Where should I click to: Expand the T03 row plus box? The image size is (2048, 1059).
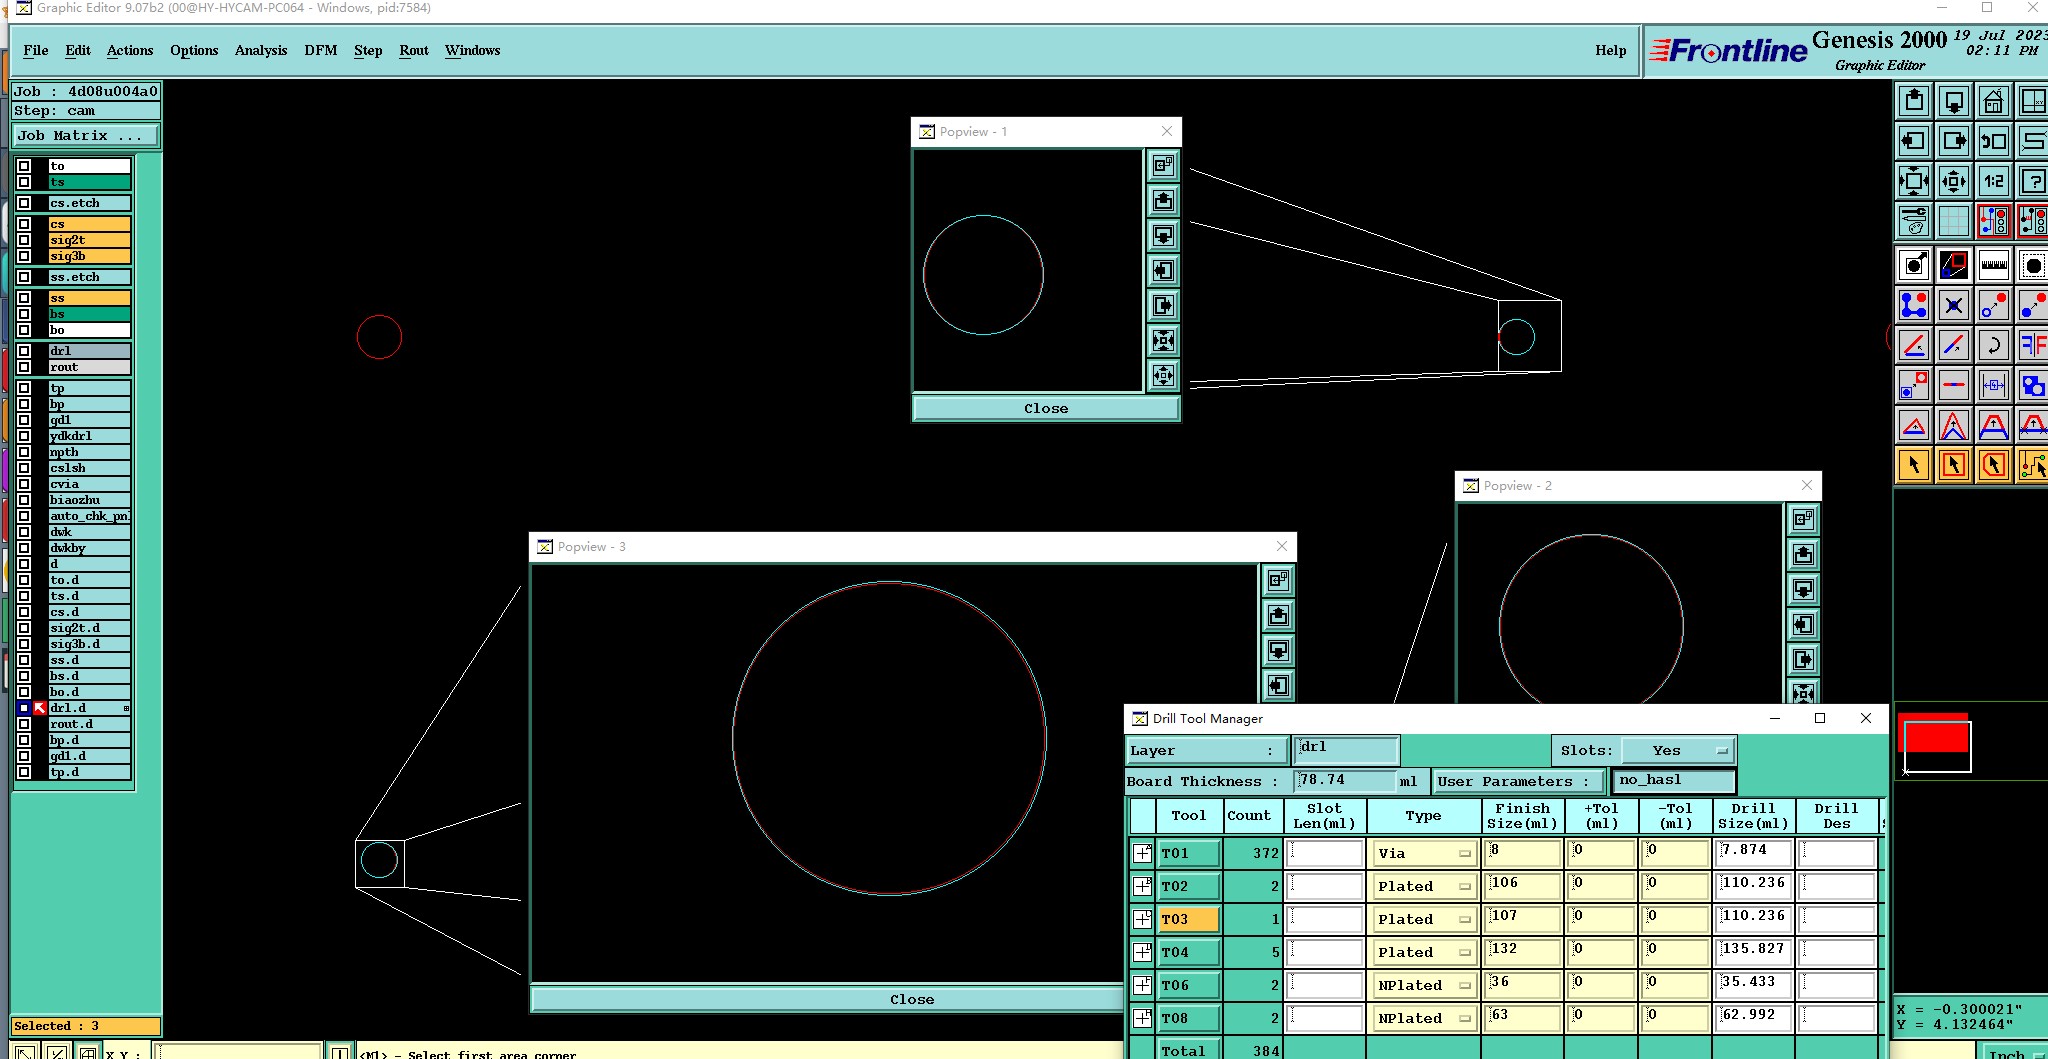1142,919
